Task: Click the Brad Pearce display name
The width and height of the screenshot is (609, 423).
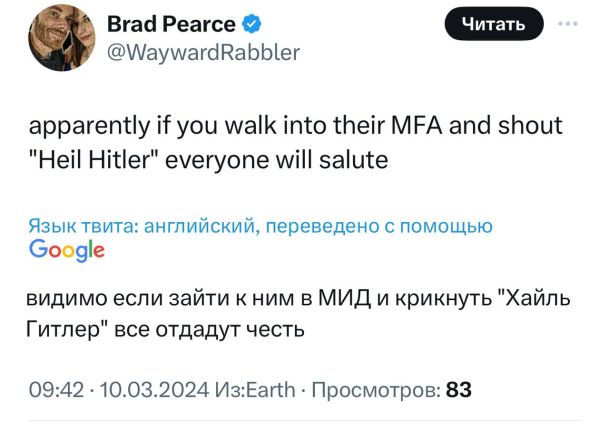Action: point(171,23)
